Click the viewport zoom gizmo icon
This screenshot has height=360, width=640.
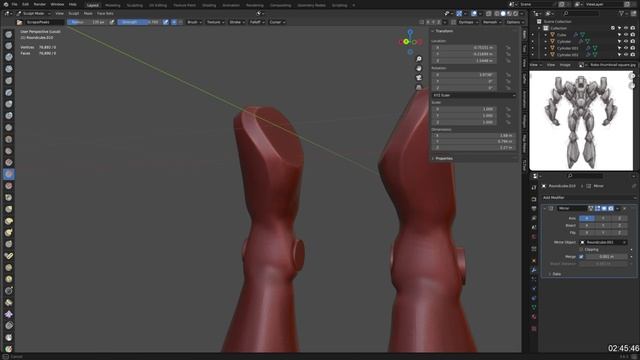pos(419,59)
